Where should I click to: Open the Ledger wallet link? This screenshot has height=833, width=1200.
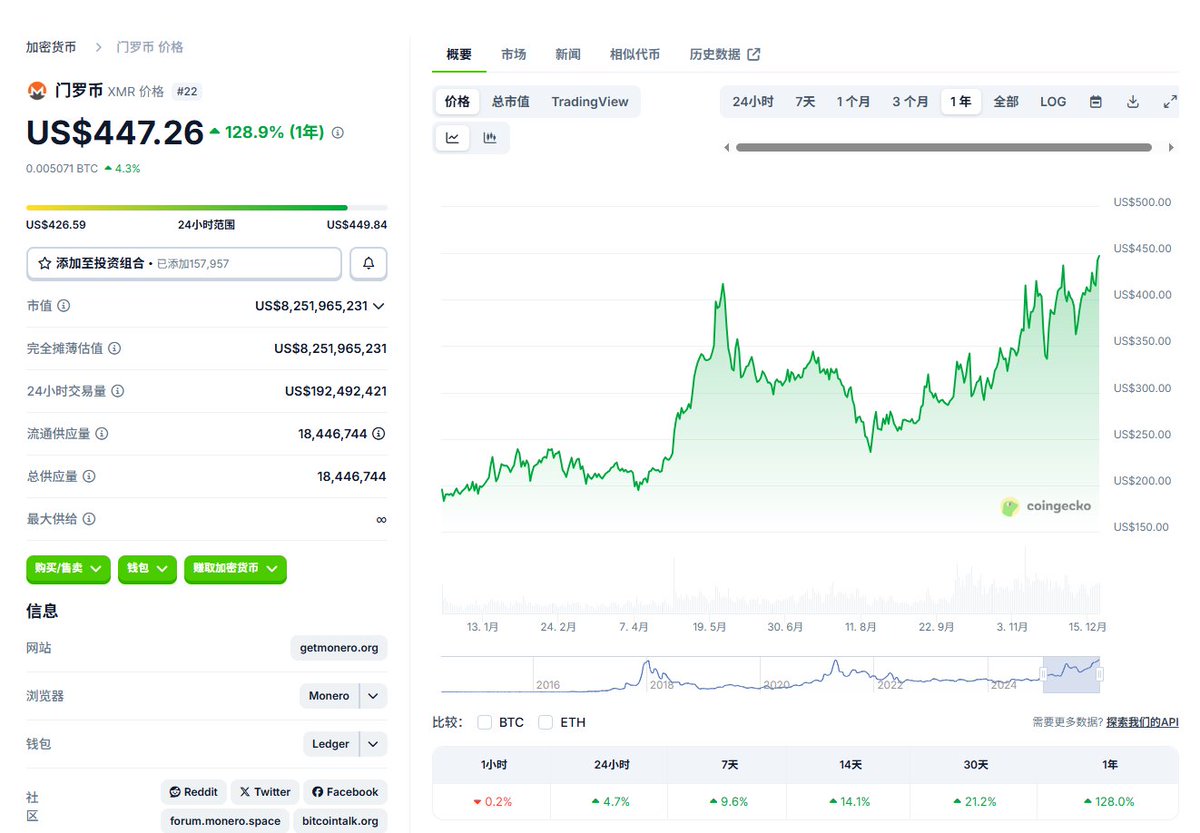click(x=330, y=744)
